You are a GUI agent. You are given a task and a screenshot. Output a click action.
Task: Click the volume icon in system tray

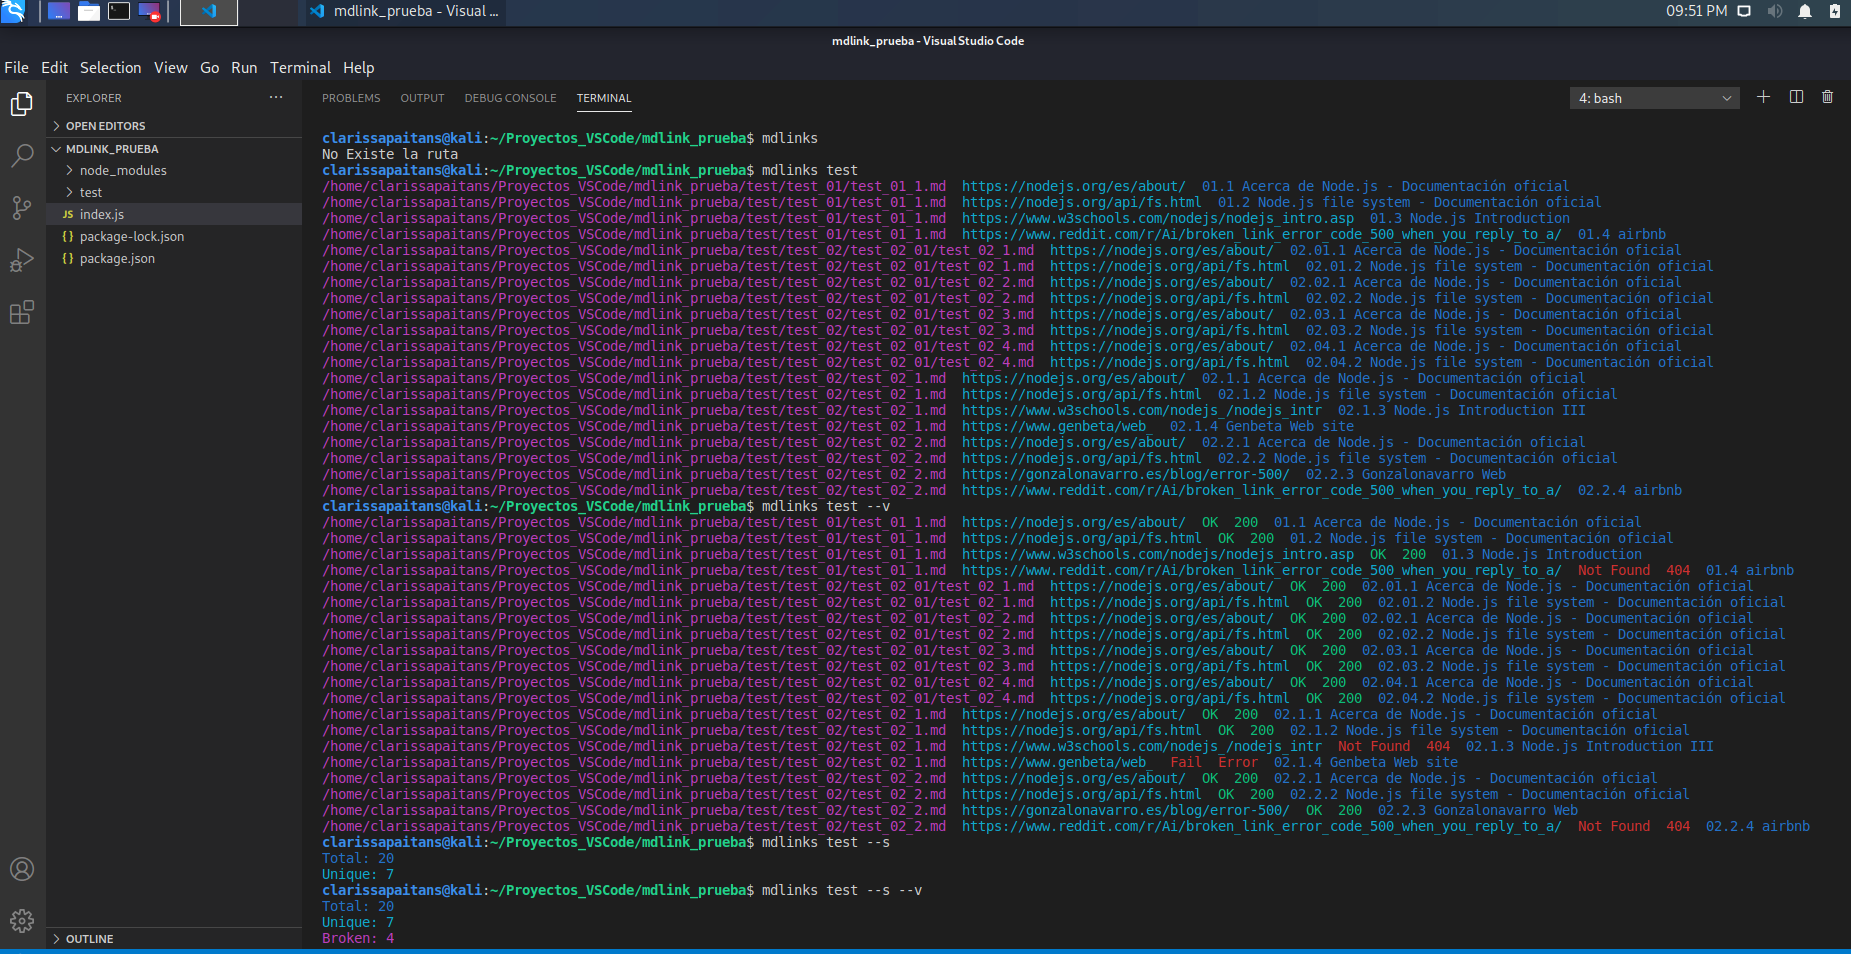[1775, 11]
